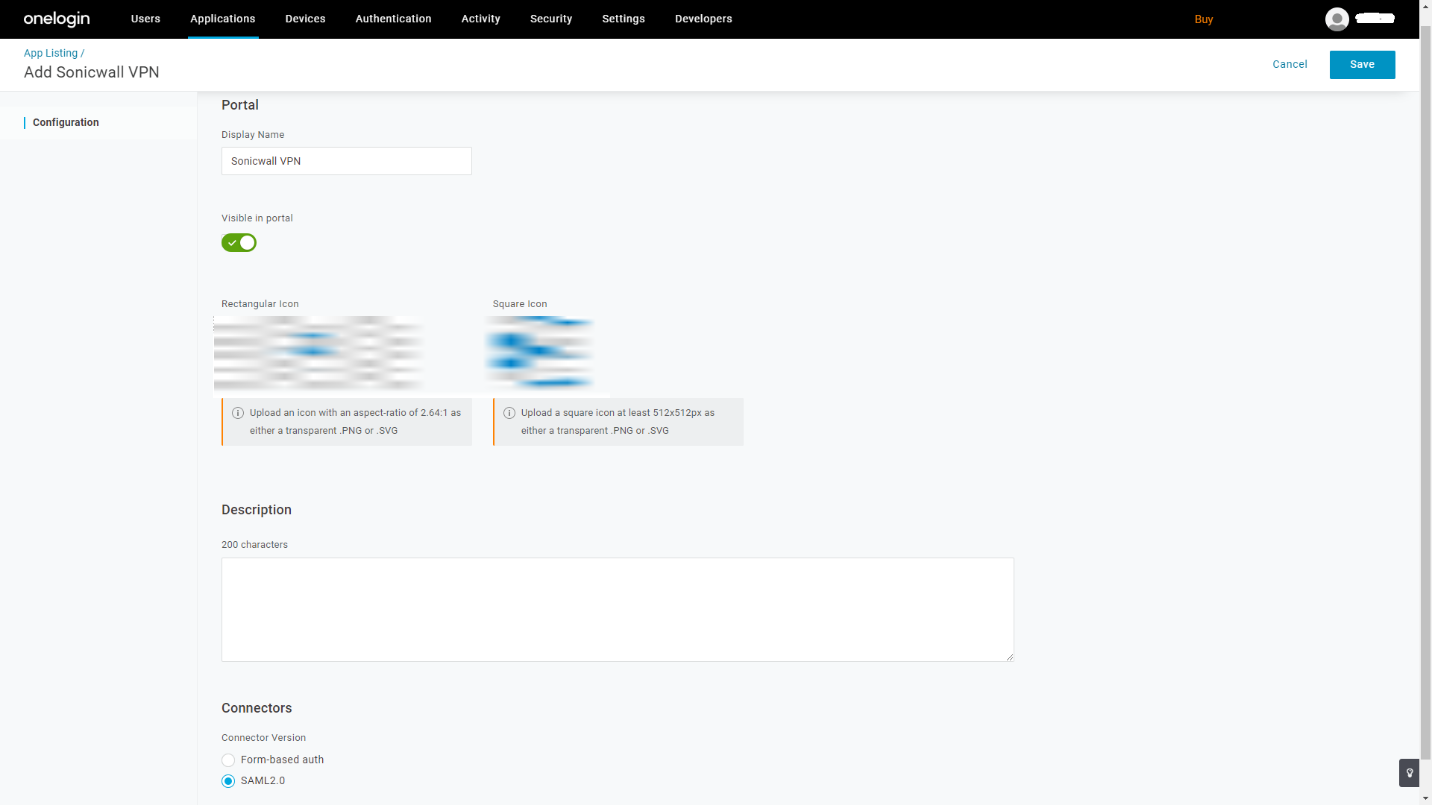
Task: Click the lightbulb help icon
Action: 1409,773
